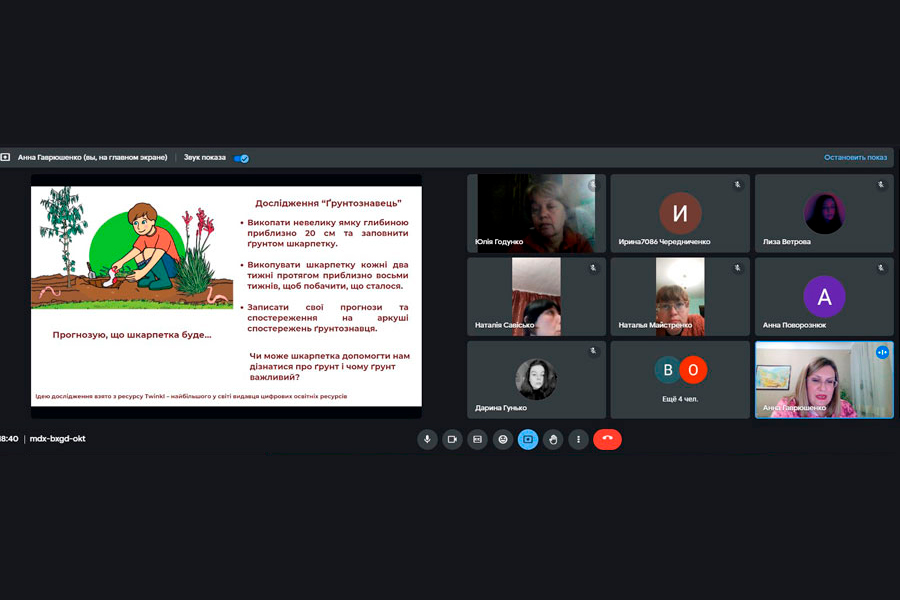Select Дарина Гунько's participant tile
This screenshot has width=900, height=600.
pos(536,380)
